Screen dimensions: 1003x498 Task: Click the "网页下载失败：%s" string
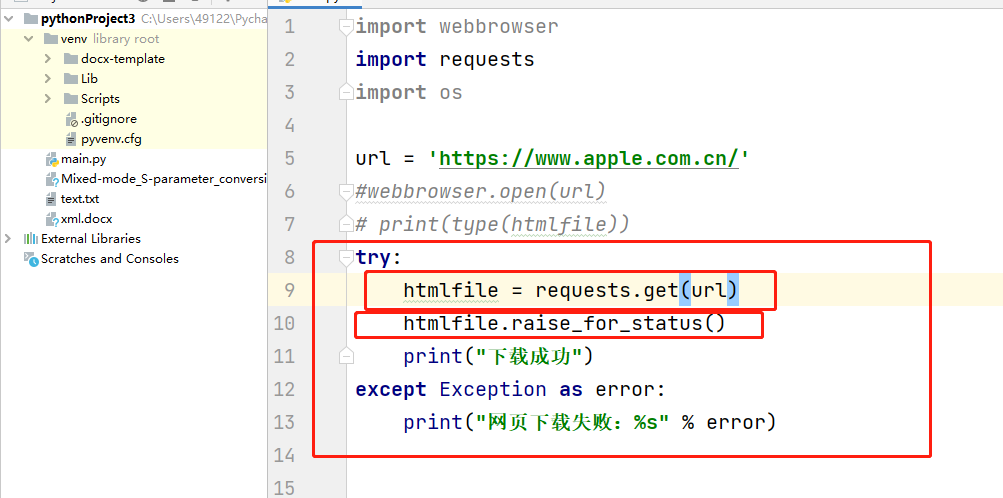tap(573, 422)
